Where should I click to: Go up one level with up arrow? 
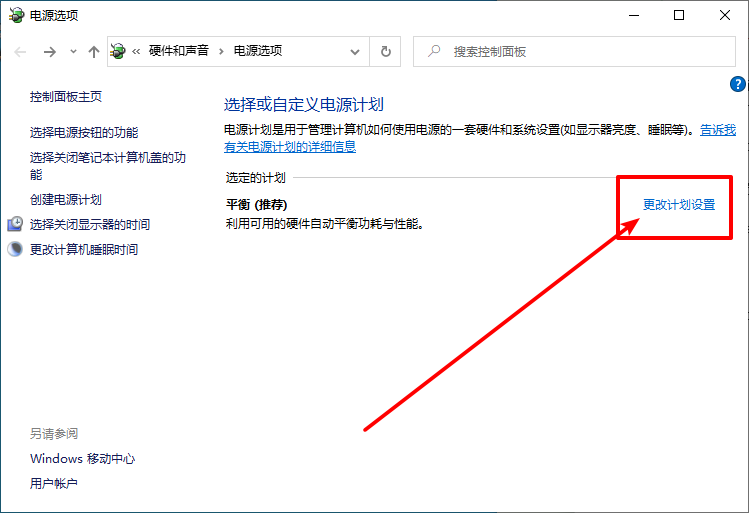(94, 51)
